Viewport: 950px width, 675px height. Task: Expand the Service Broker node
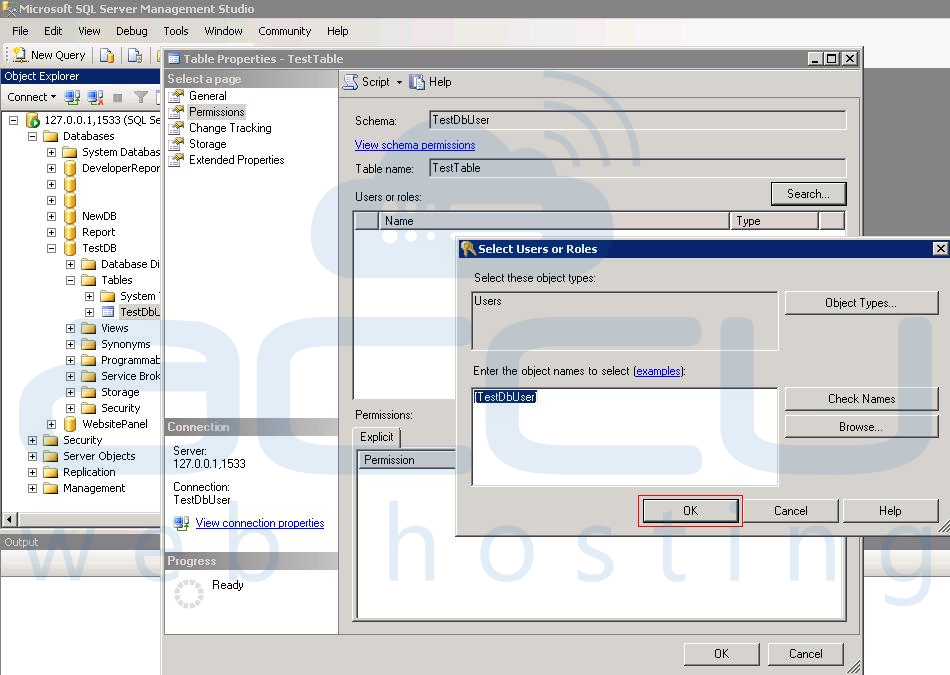(x=71, y=376)
